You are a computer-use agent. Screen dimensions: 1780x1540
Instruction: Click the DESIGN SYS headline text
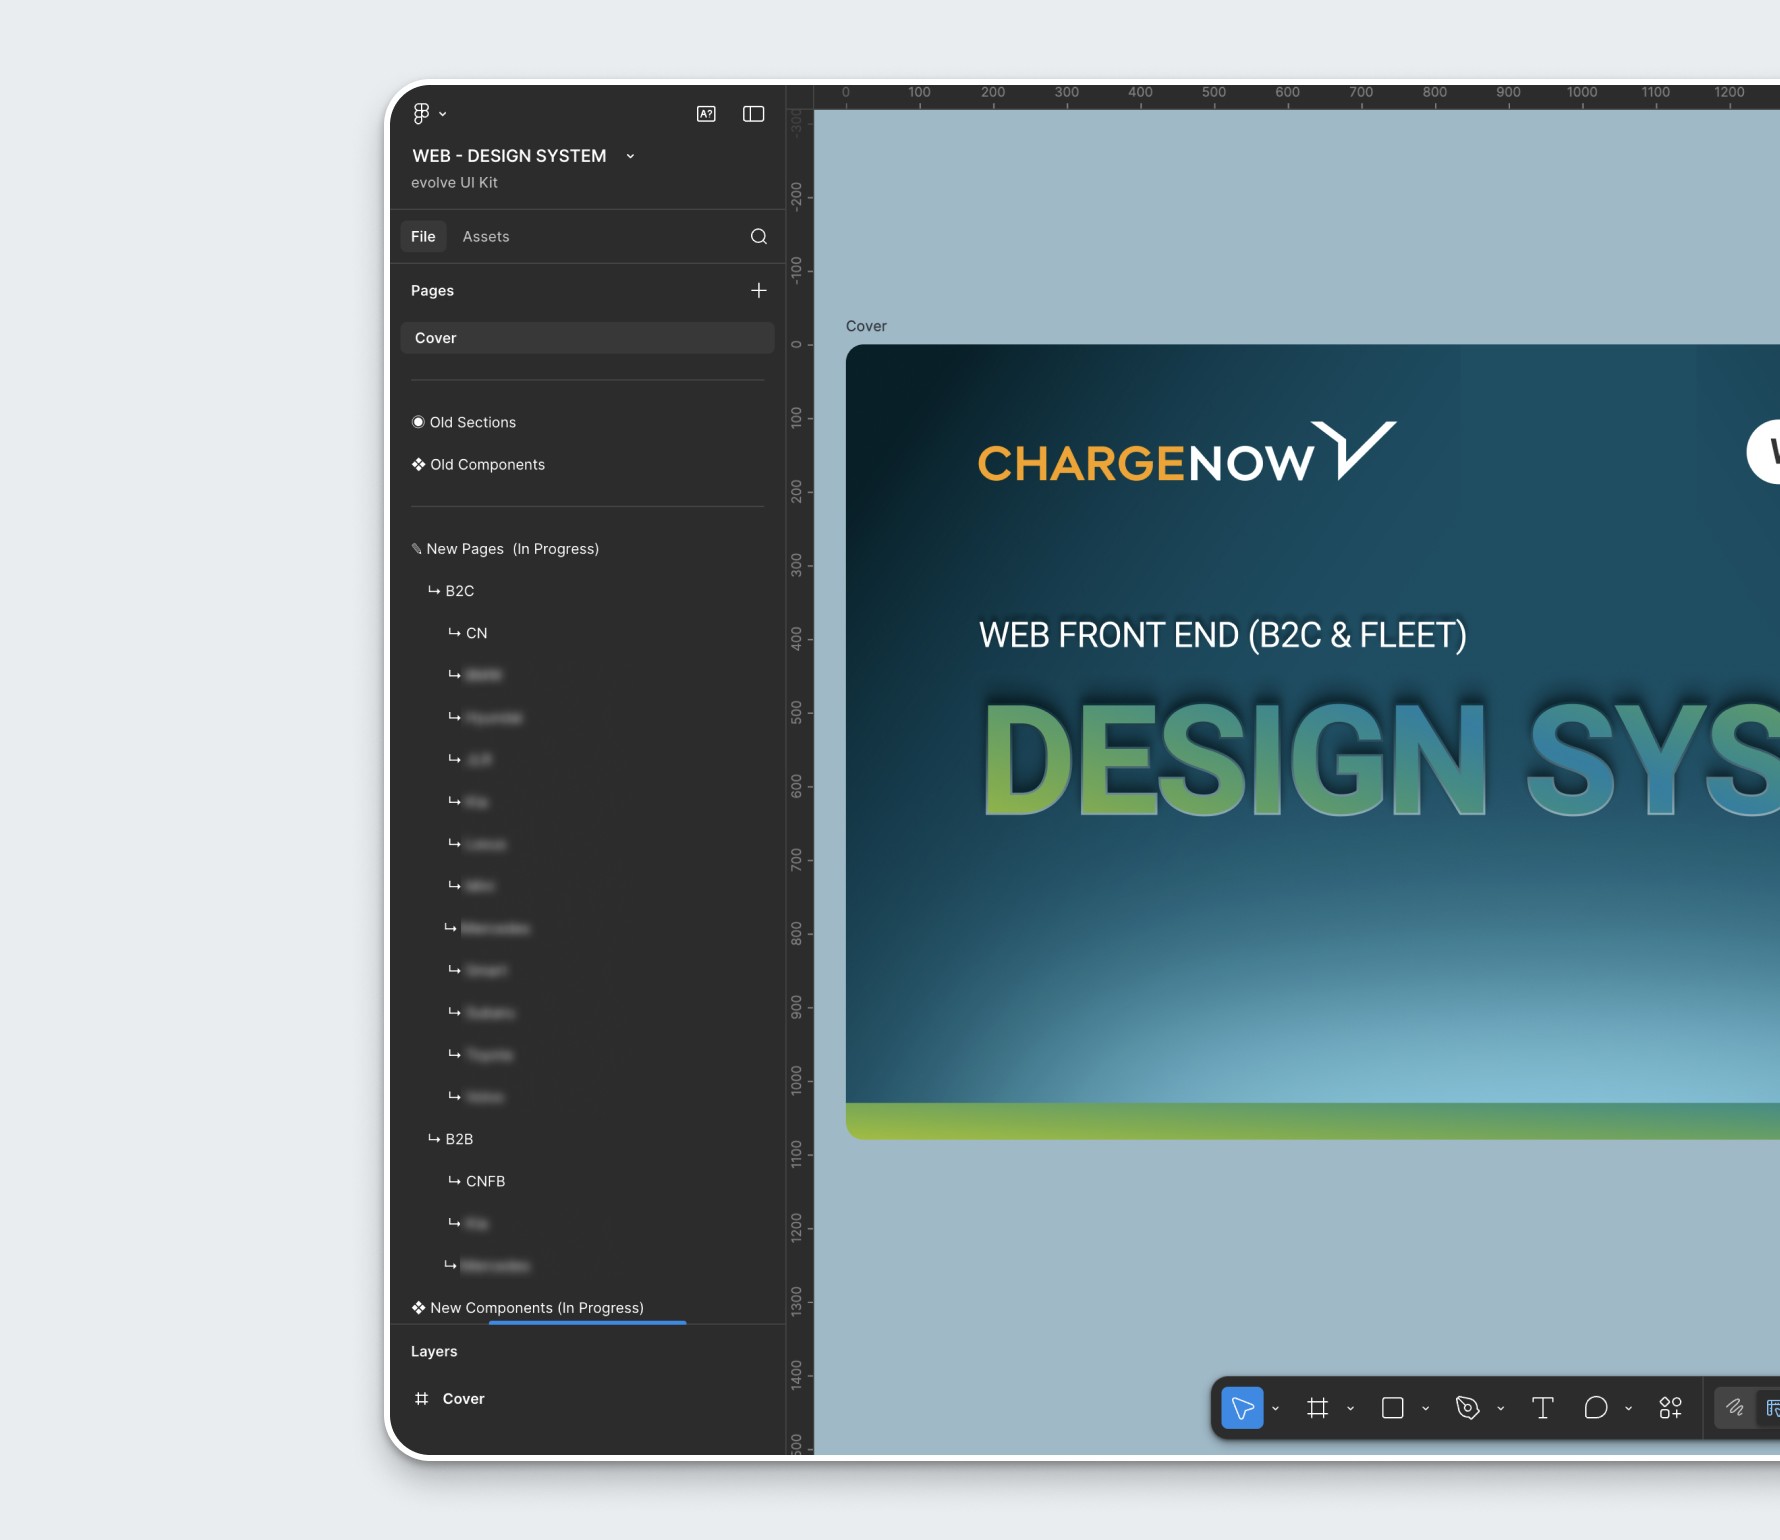pyautogui.click(x=1382, y=759)
